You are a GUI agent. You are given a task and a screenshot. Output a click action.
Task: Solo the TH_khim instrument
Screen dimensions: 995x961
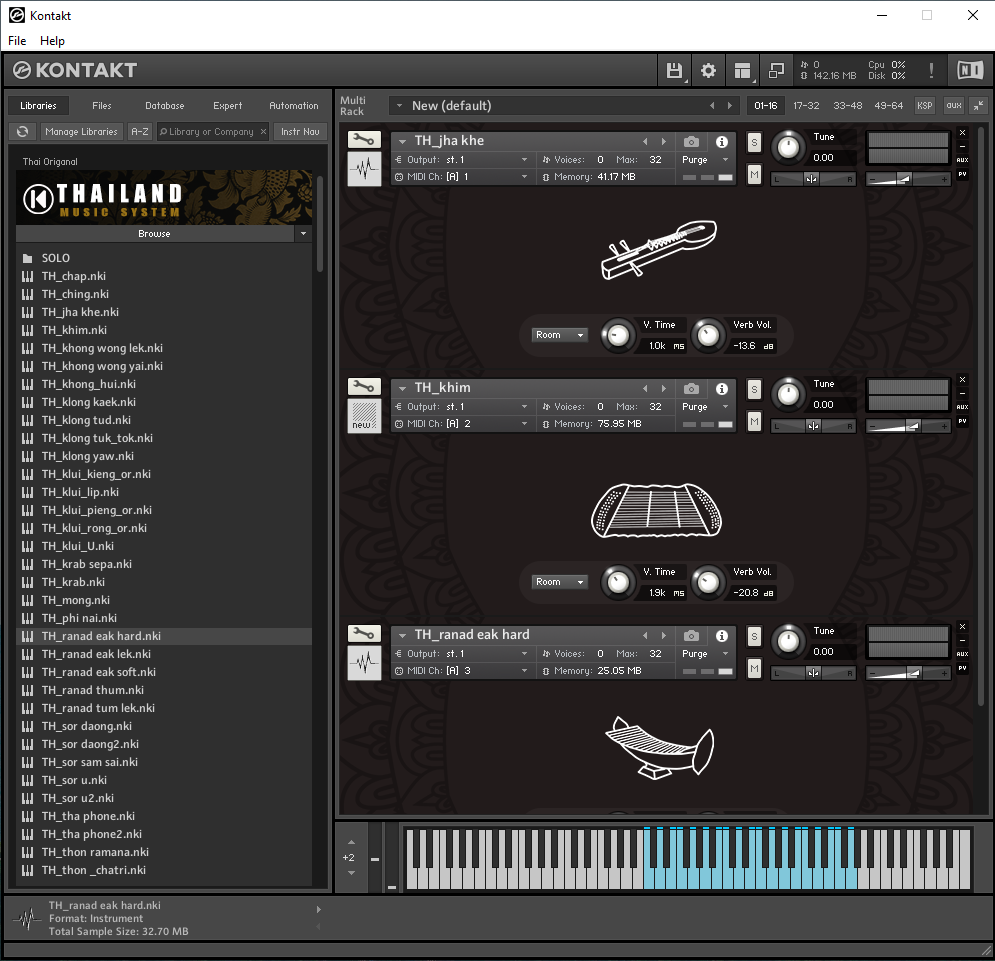(754, 389)
